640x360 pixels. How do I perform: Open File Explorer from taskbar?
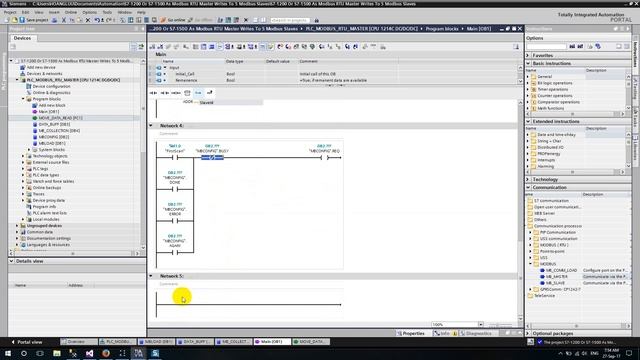[x=57, y=353]
